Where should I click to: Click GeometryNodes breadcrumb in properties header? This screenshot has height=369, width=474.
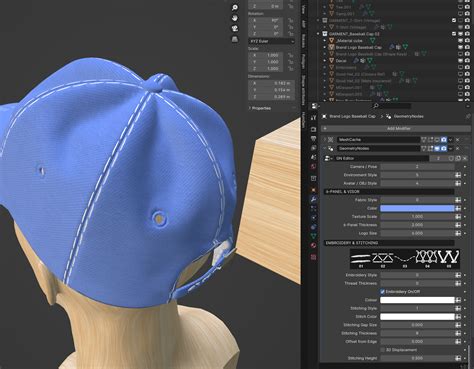click(408, 116)
